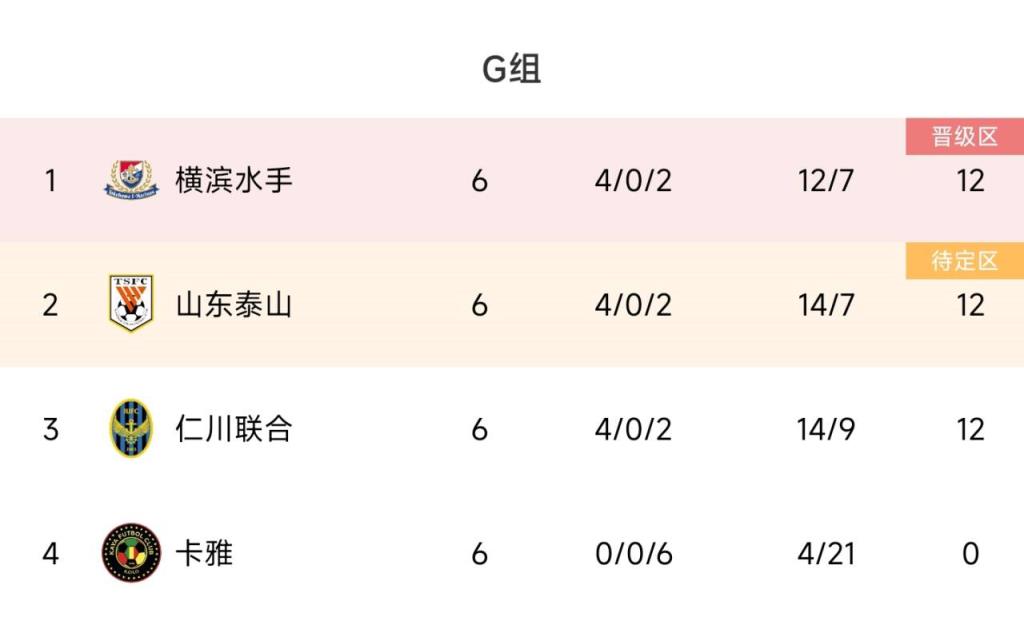Image resolution: width=1024 pixels, height=629 pixels.
Task: Click rank number 3 in standings
Action: coord(50,429)
